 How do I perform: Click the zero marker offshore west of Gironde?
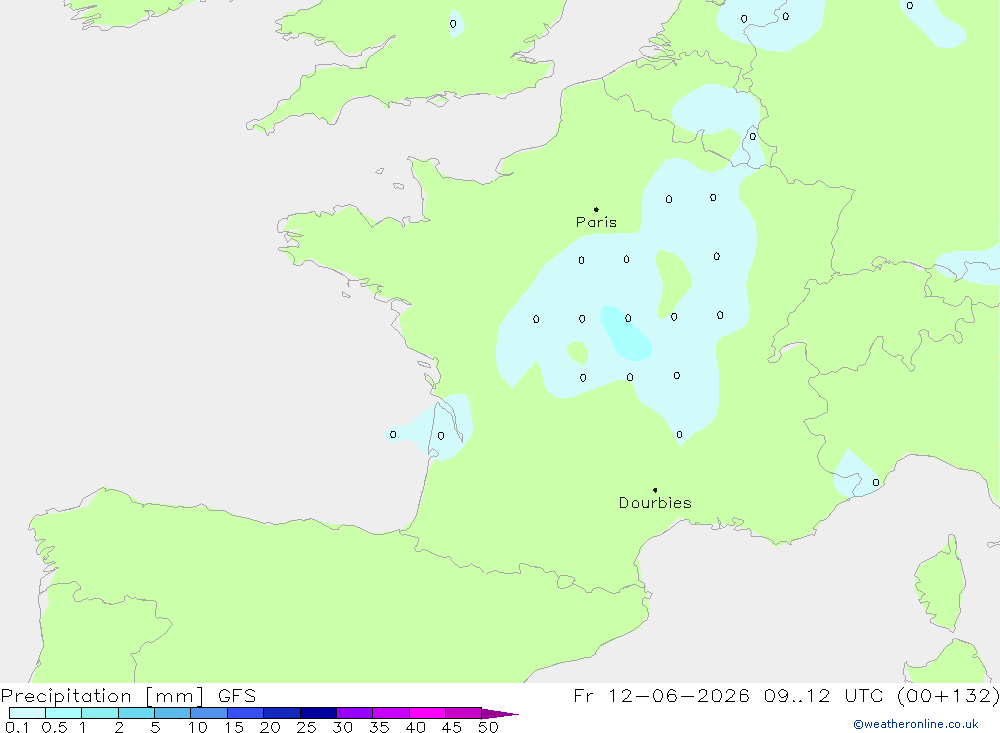(393, 434)
